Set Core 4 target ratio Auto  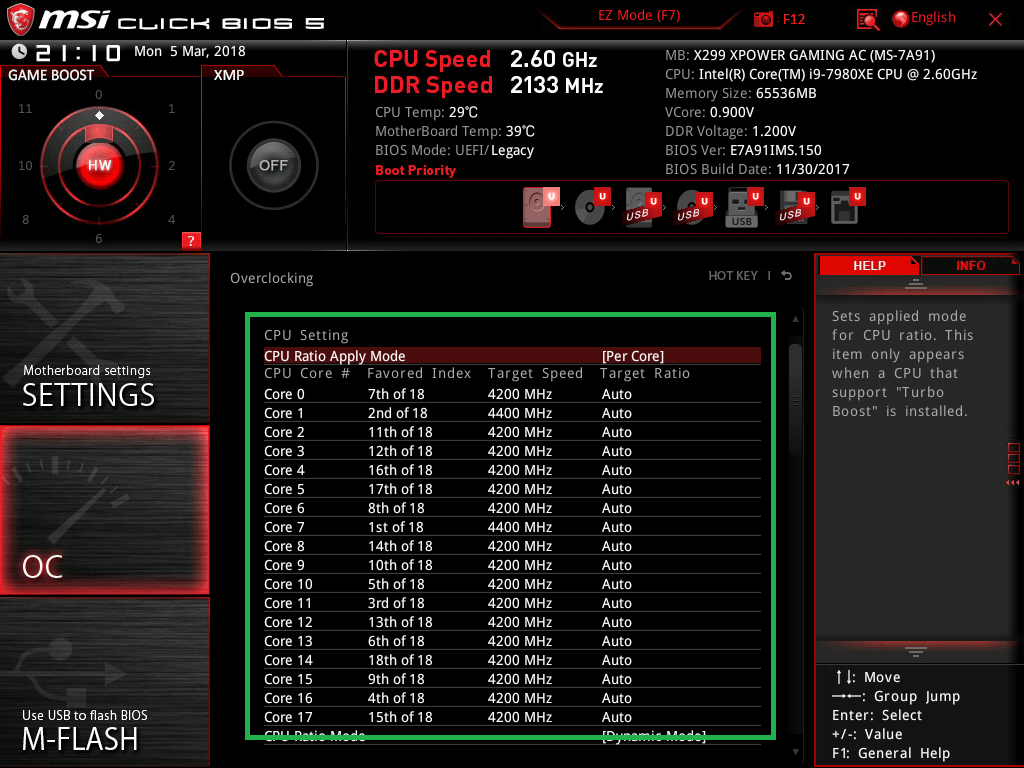tap(616, 470)
